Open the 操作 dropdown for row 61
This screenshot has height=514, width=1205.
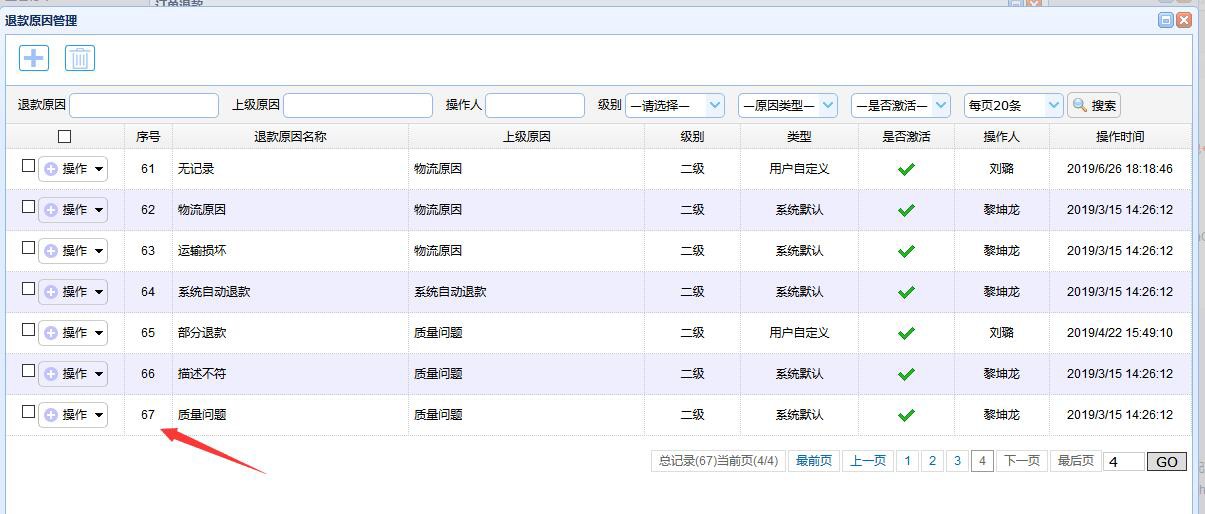[x=73, y=169]
